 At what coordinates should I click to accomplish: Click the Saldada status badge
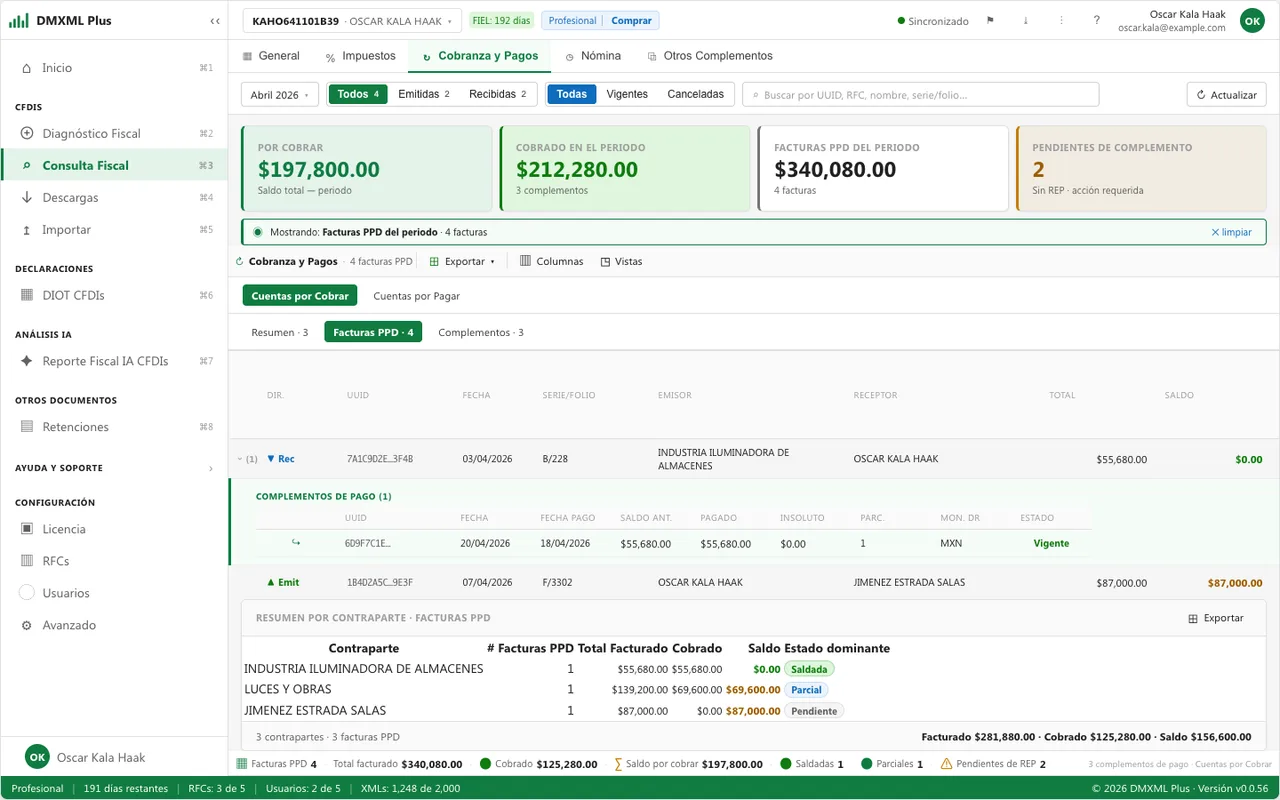point(809,669)
